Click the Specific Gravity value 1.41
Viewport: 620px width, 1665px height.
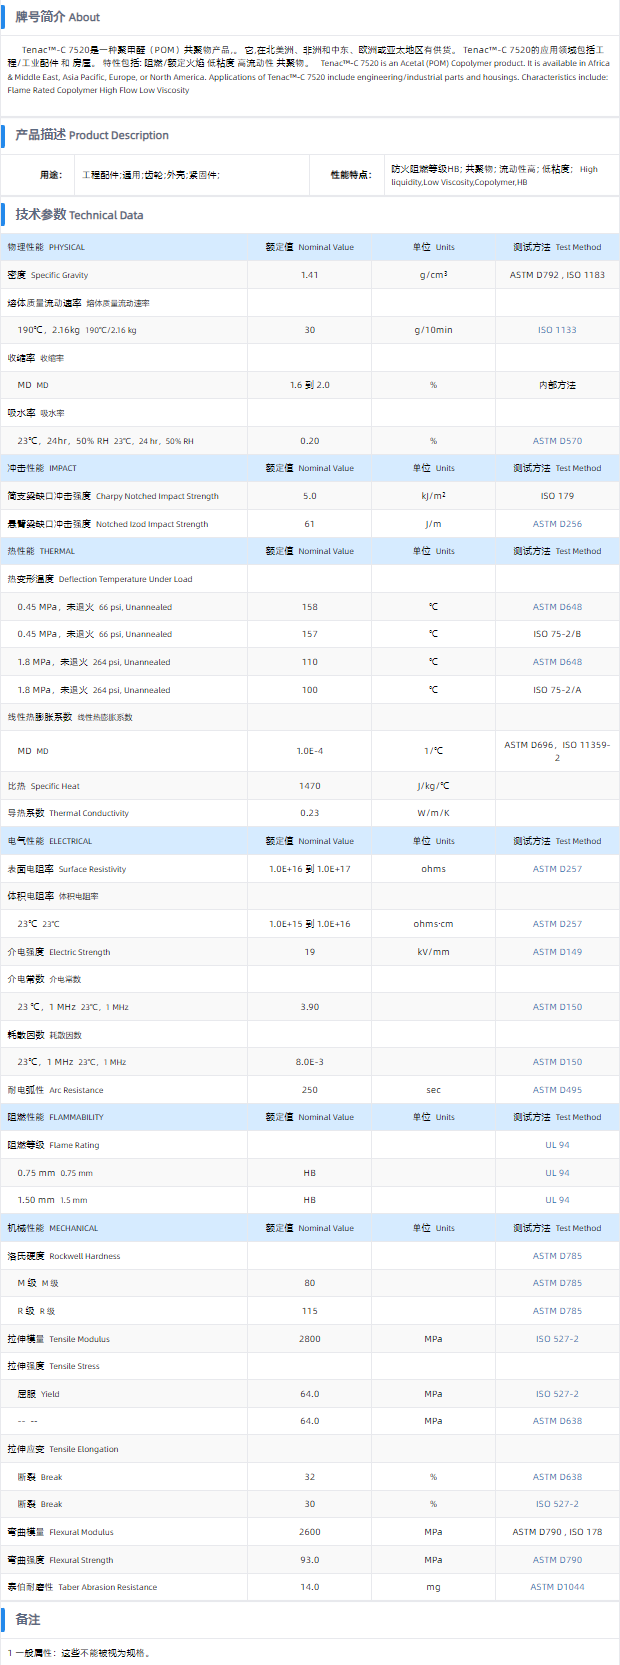(x=310, y=275)
